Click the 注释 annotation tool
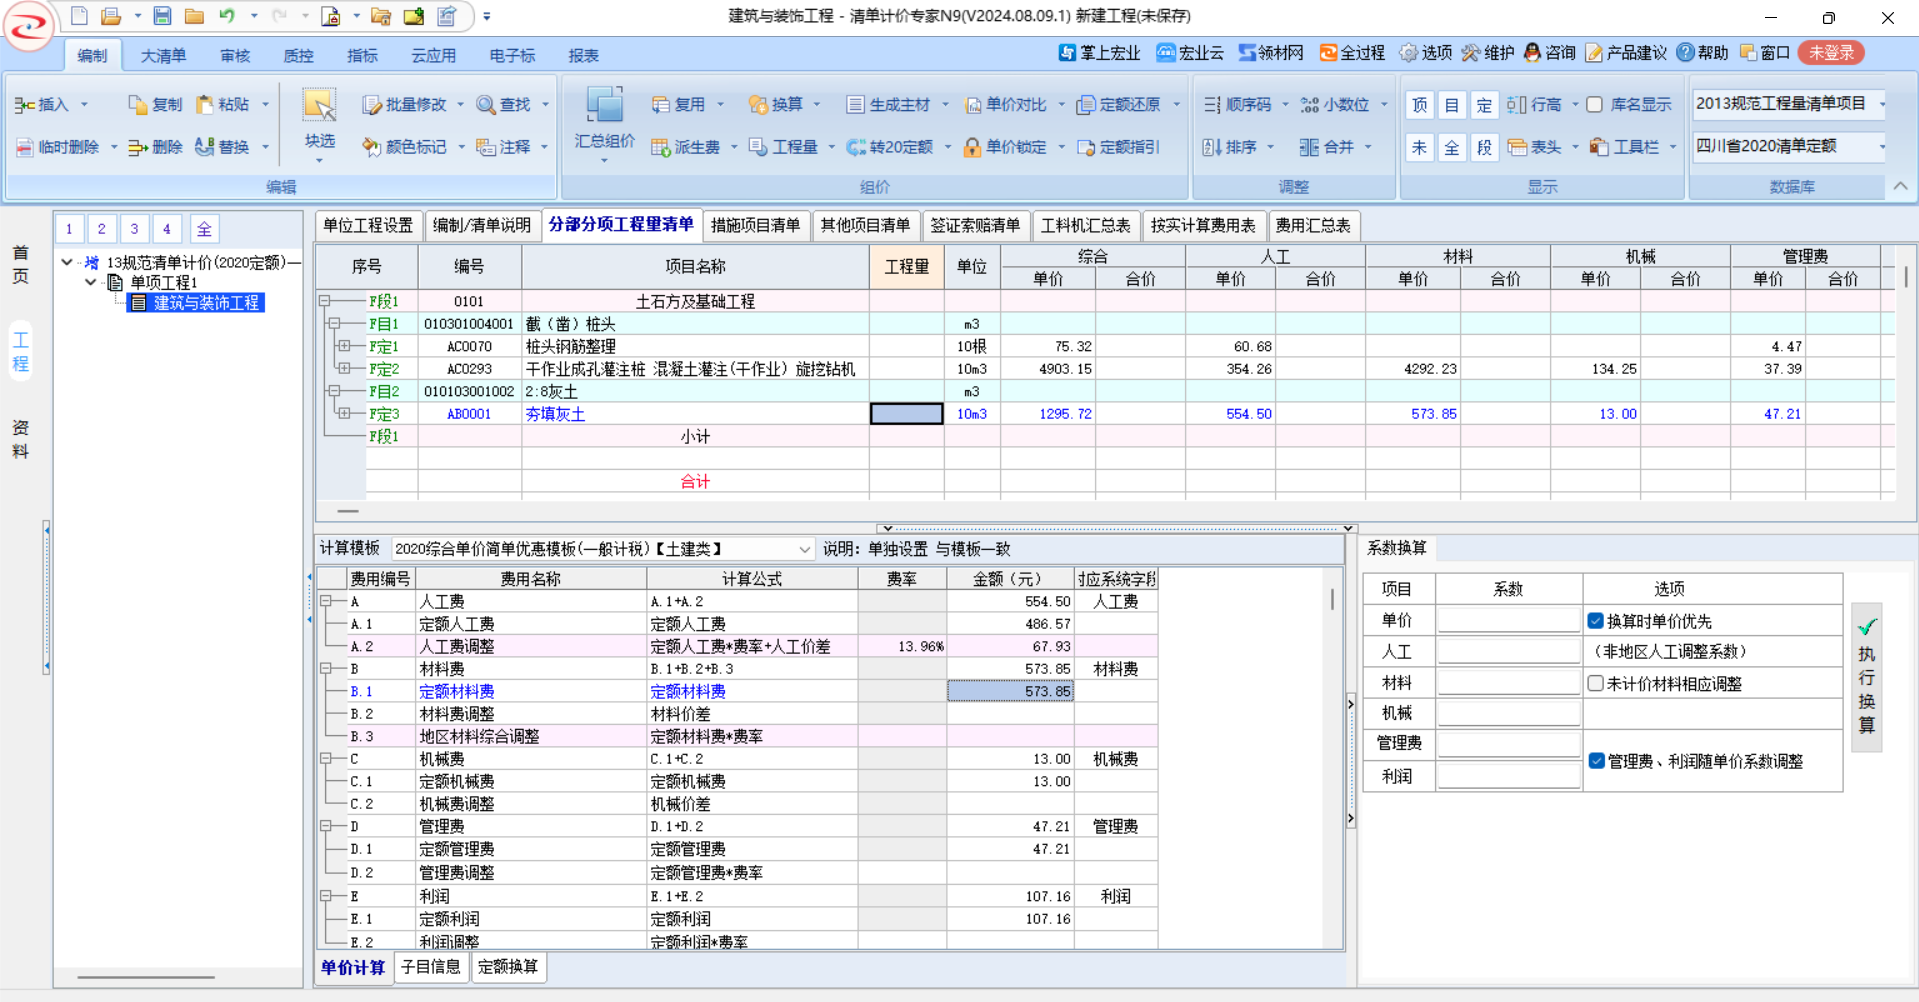Image resolution: width=1919 pixels, height=1002 pixels. pyautogui.click(x=505, y=147)
